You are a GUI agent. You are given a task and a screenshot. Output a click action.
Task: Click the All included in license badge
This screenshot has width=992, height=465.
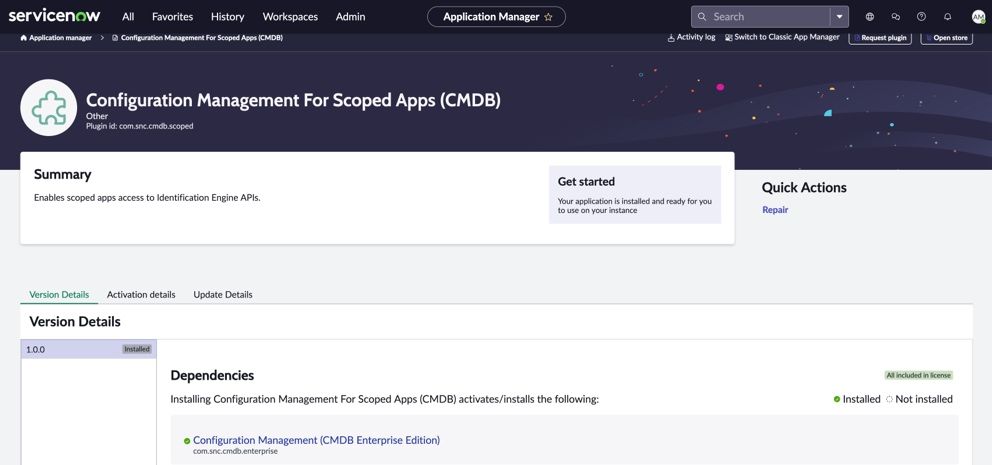click(x=919, y=375)
